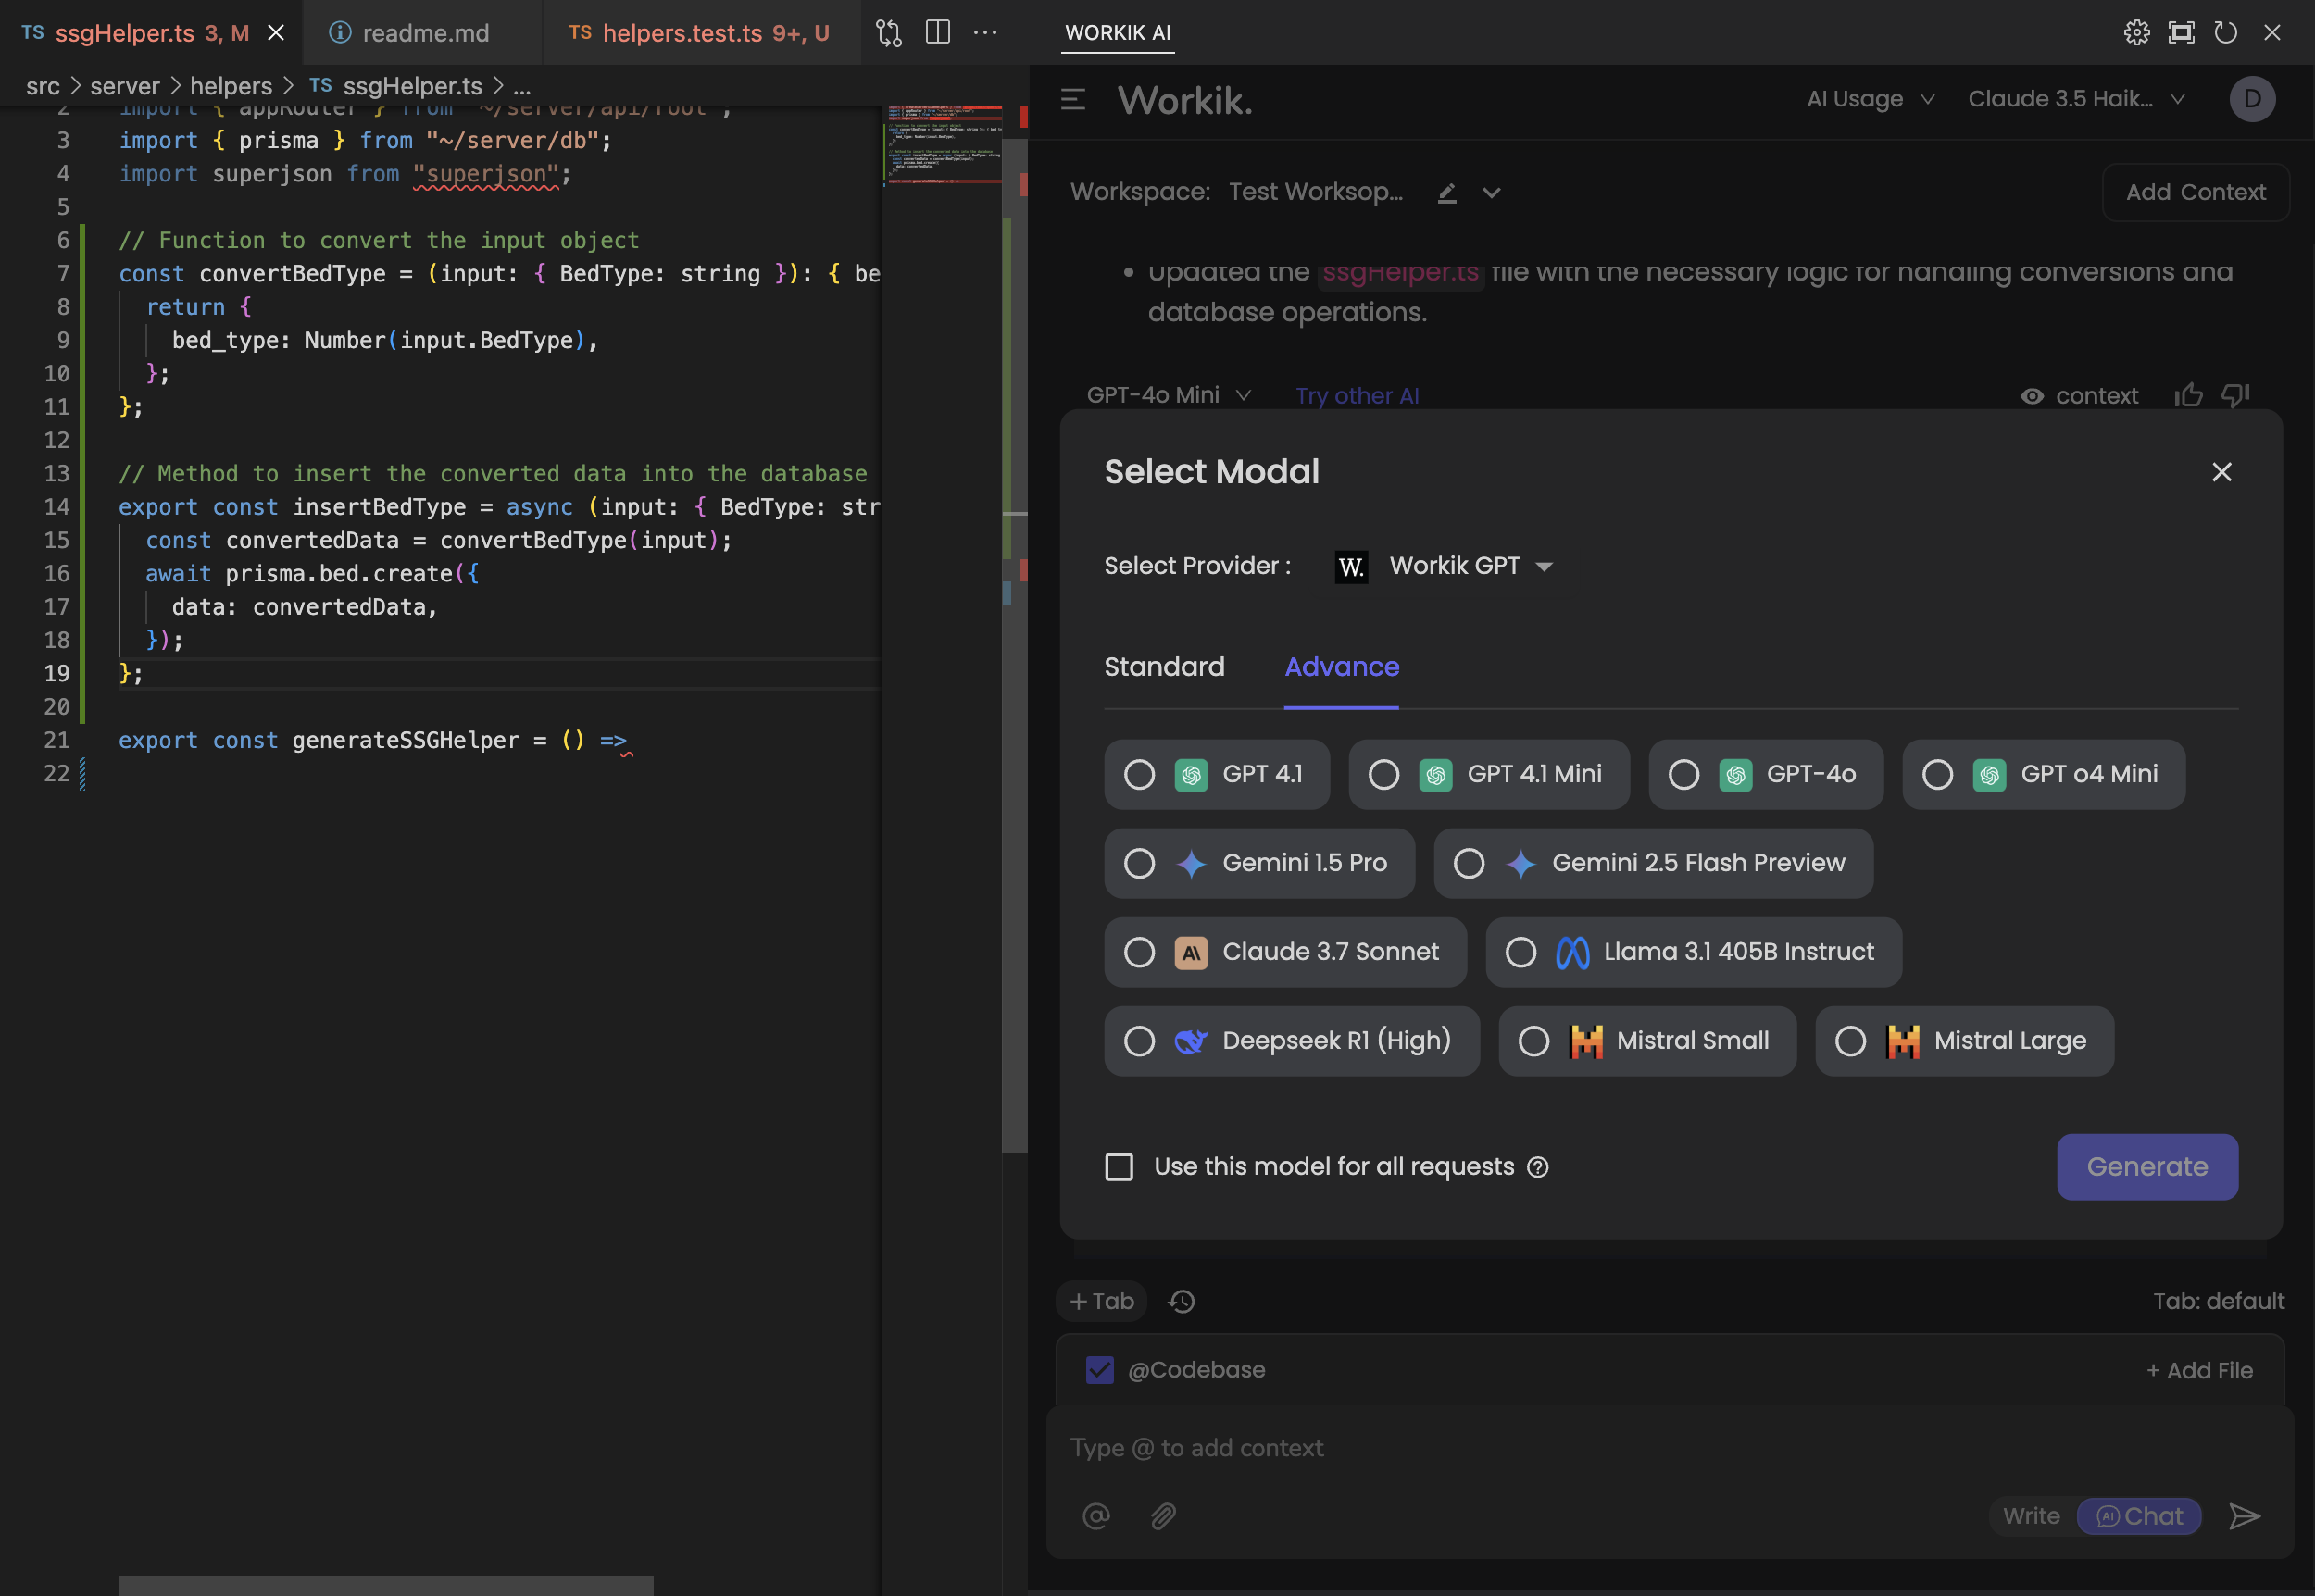Place cursor on line 19 in editor
Image resolution: width=2315 pixels, height=1596 pixels.
click(500, 674)
